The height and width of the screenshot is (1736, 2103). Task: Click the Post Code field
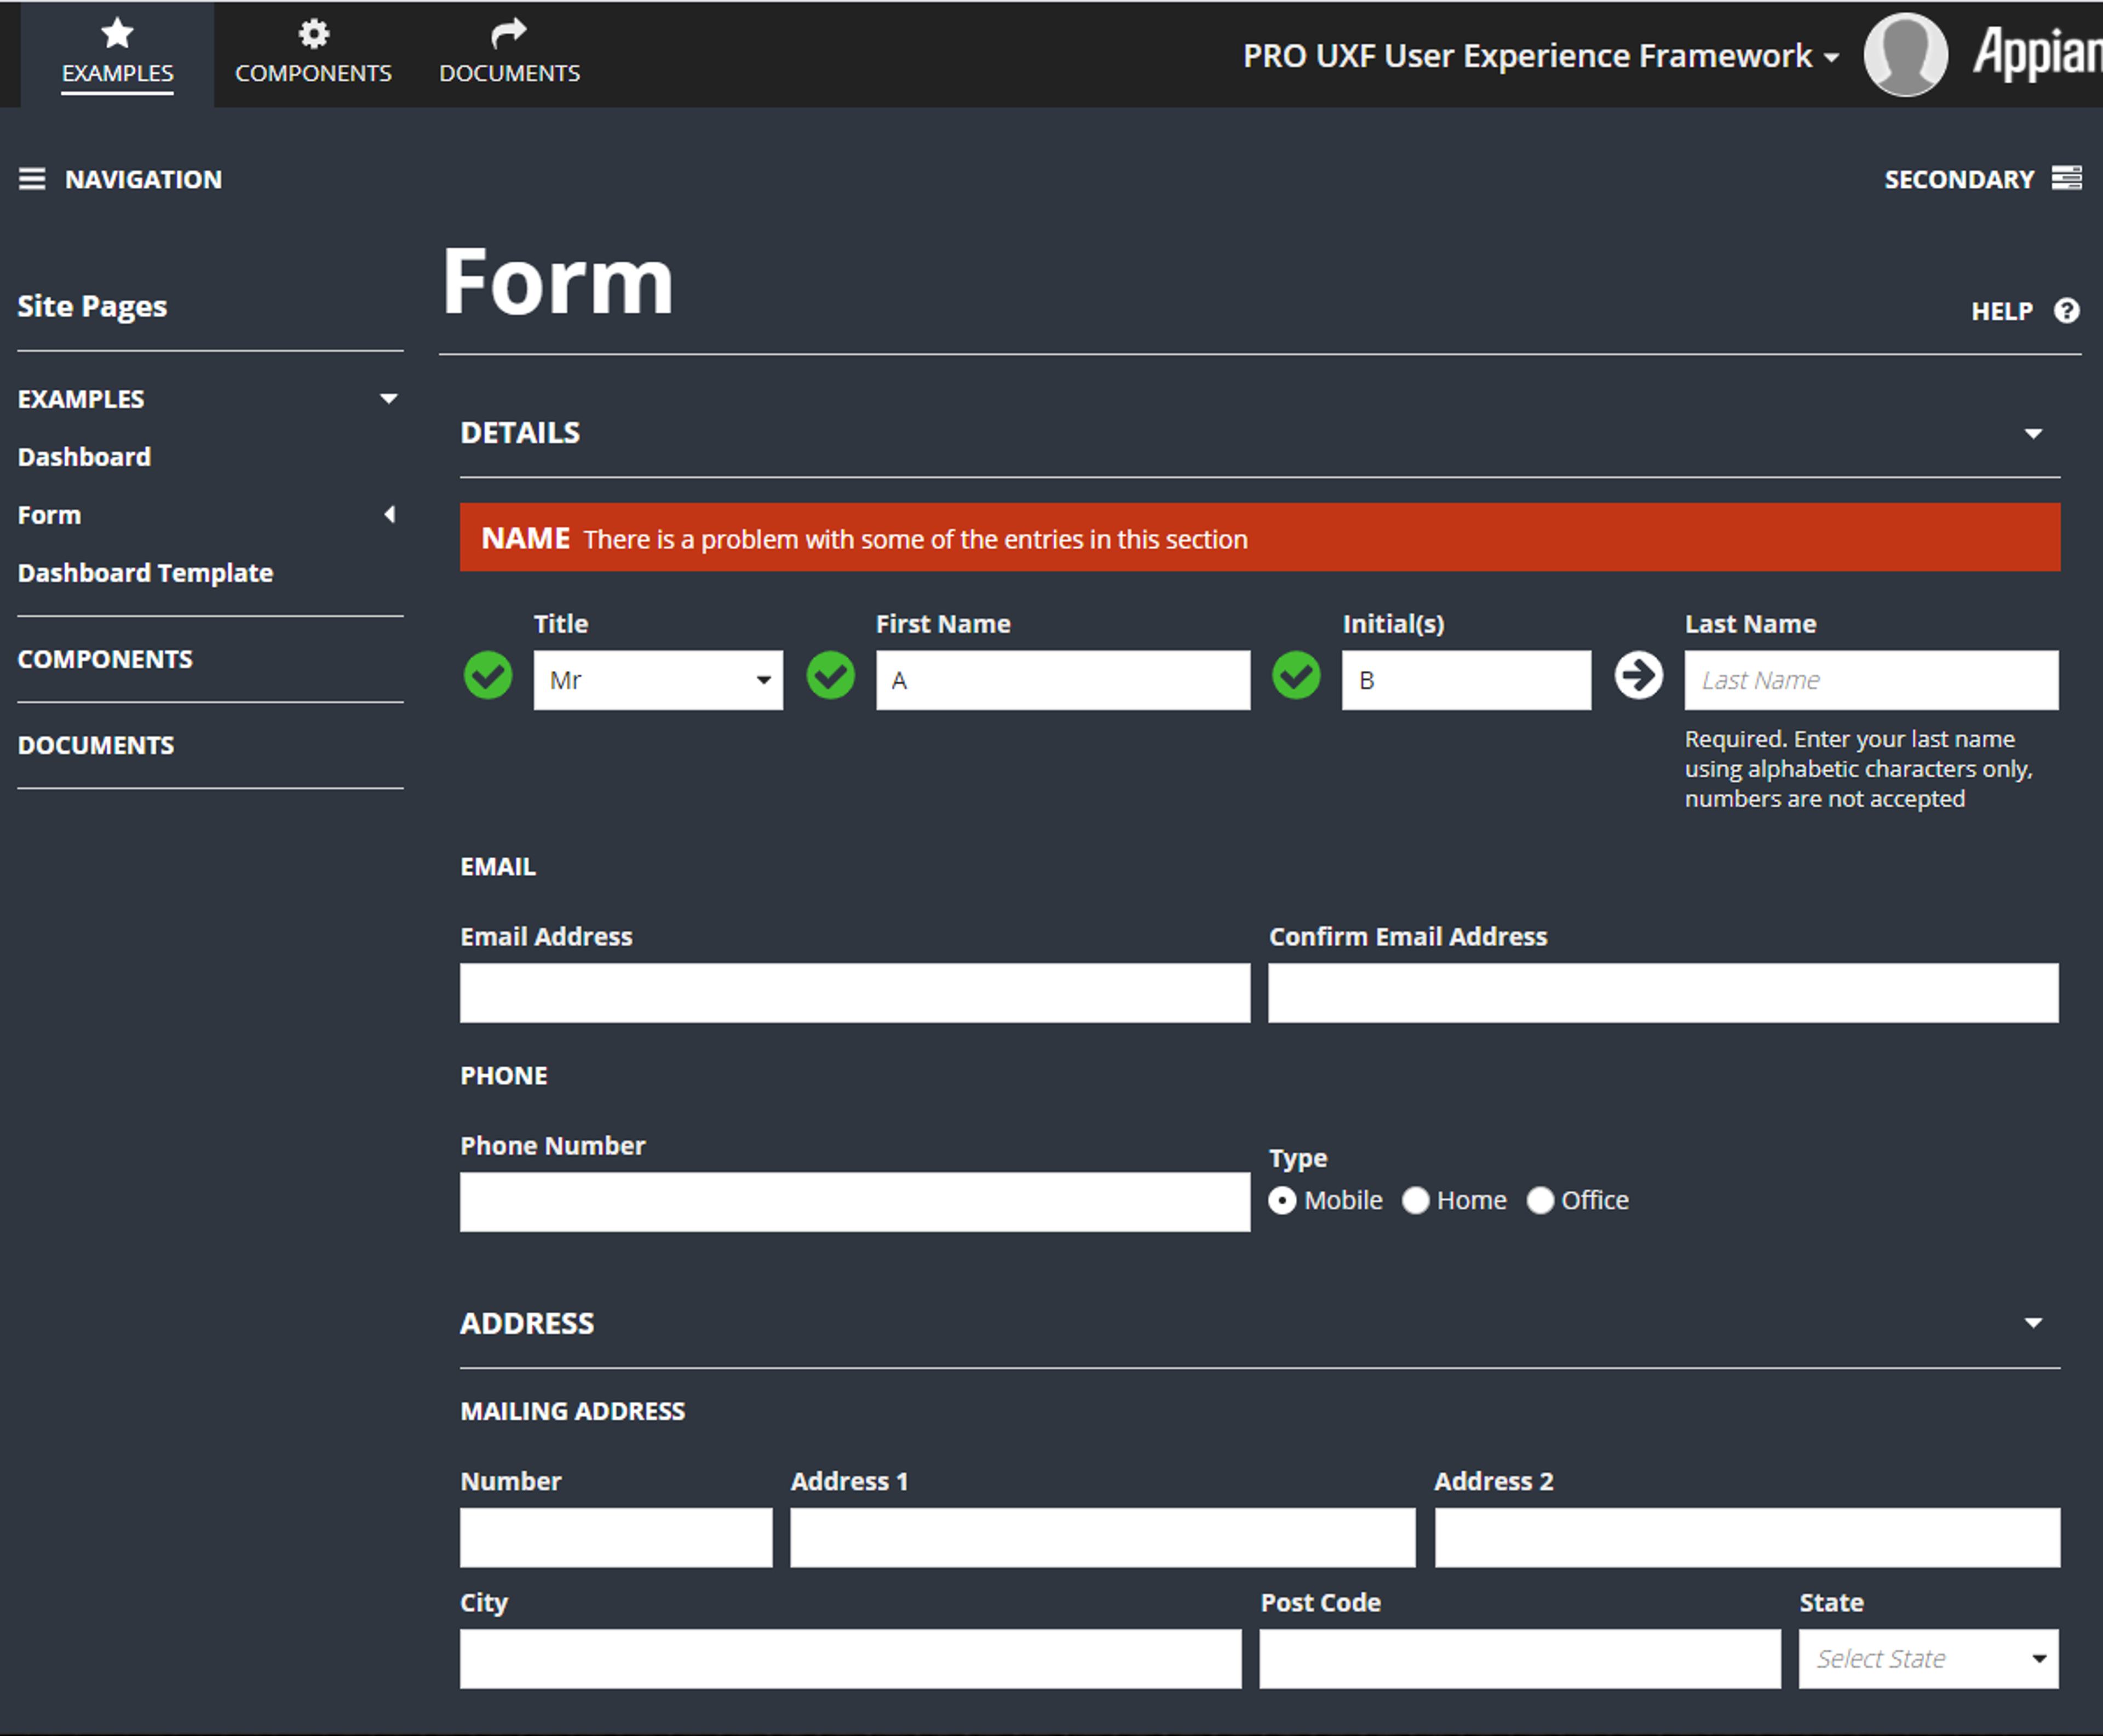pos(1520,1659)
